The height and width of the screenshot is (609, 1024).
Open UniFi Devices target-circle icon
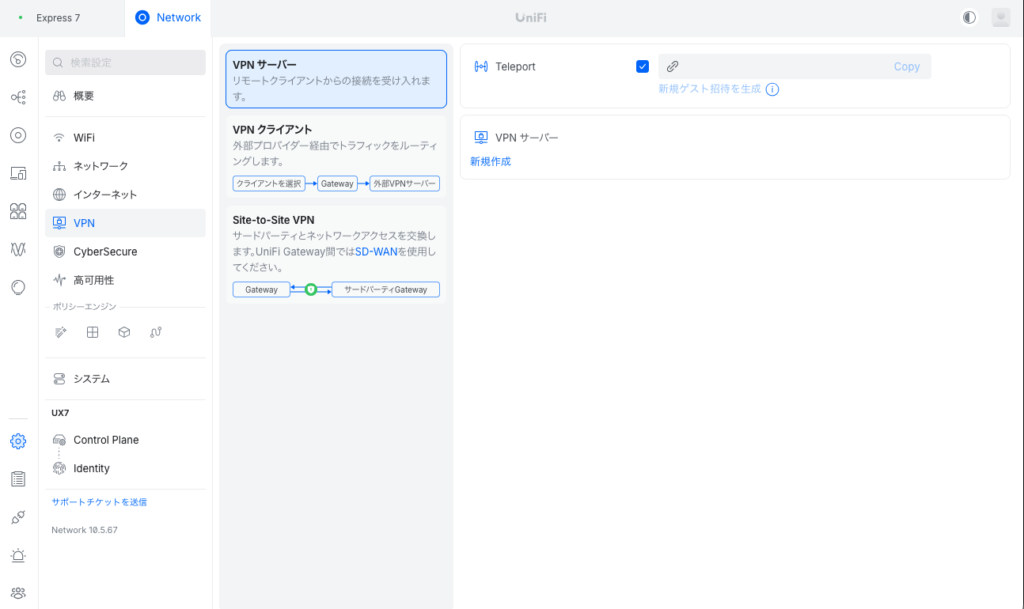click(x=18, y=135)
